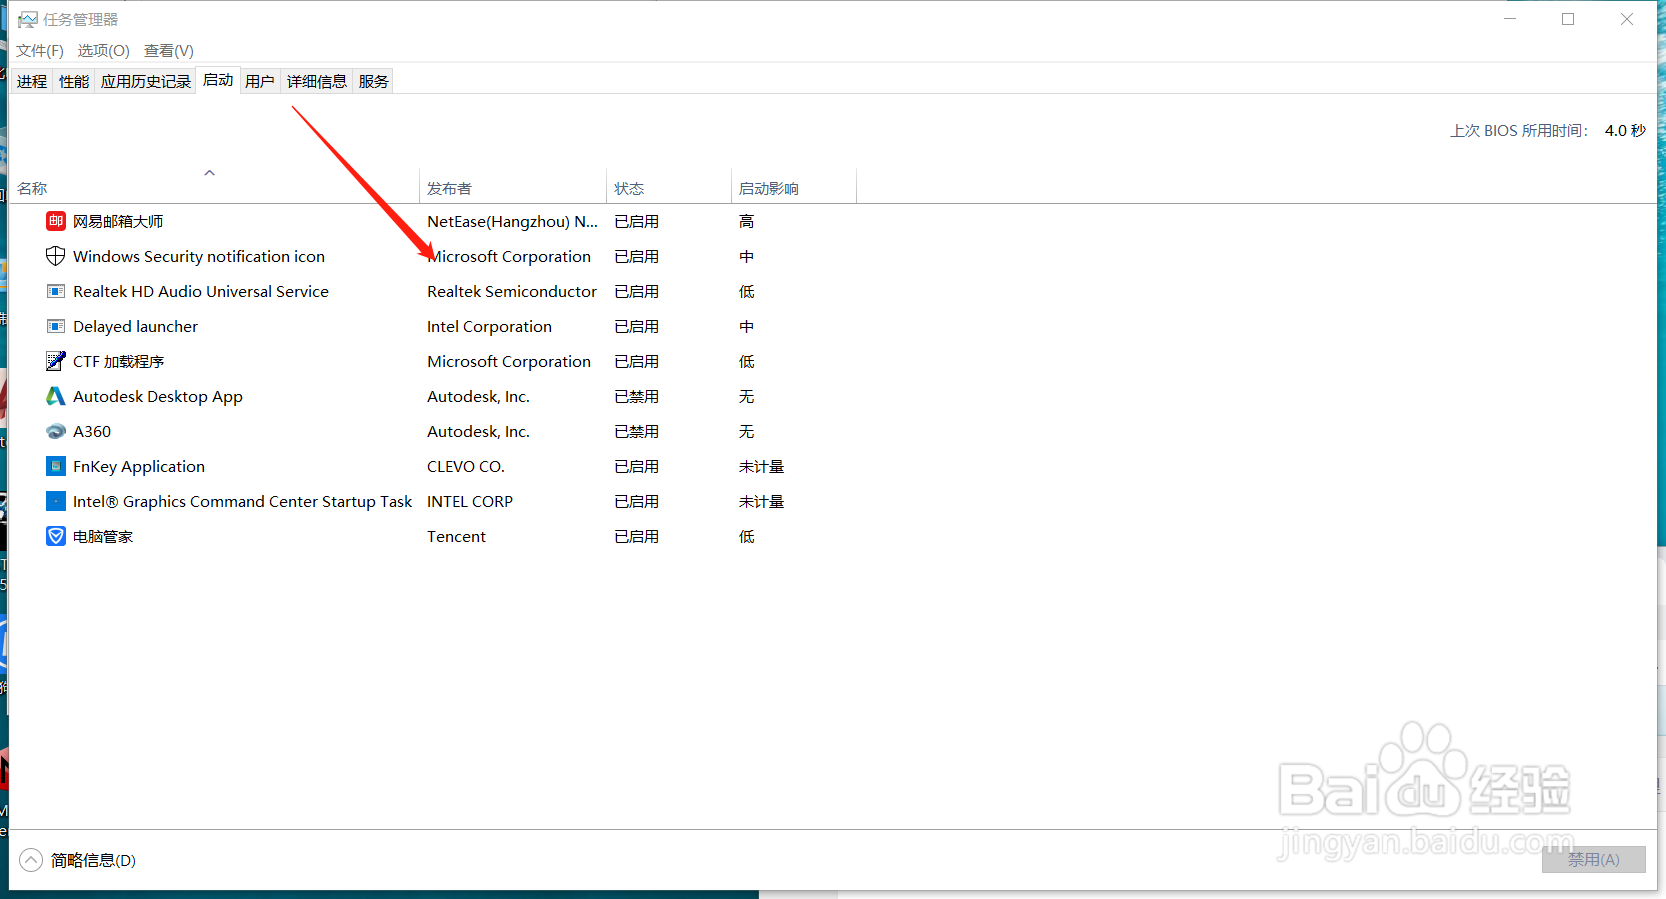Click 低 impact of 电脑管家 row
Image resolution: width=1666 pixels, height=899 pixels.
click(746, 536)
